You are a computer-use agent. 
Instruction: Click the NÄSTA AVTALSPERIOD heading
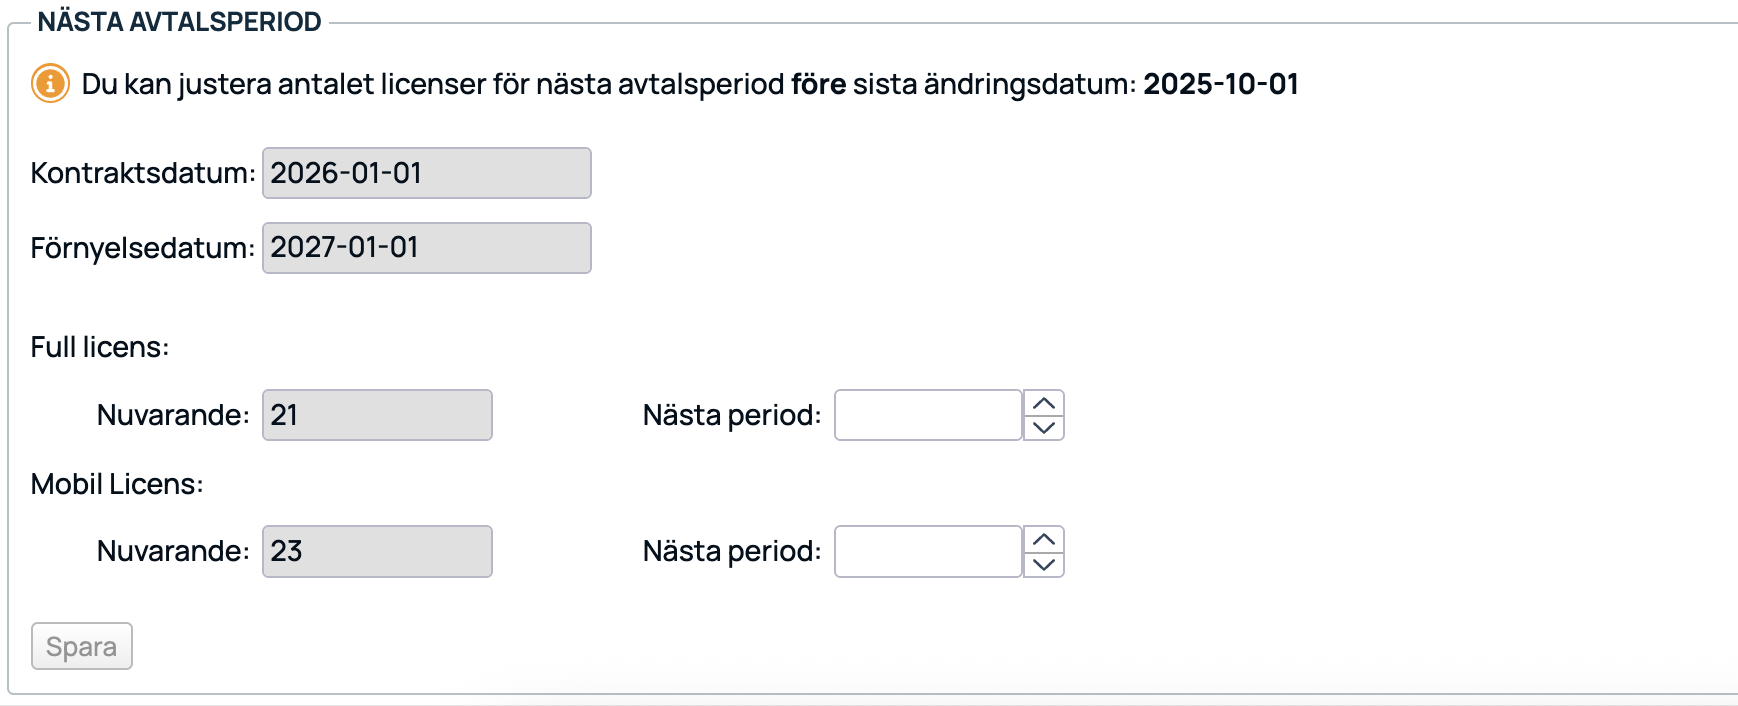[x=180, y=22]
